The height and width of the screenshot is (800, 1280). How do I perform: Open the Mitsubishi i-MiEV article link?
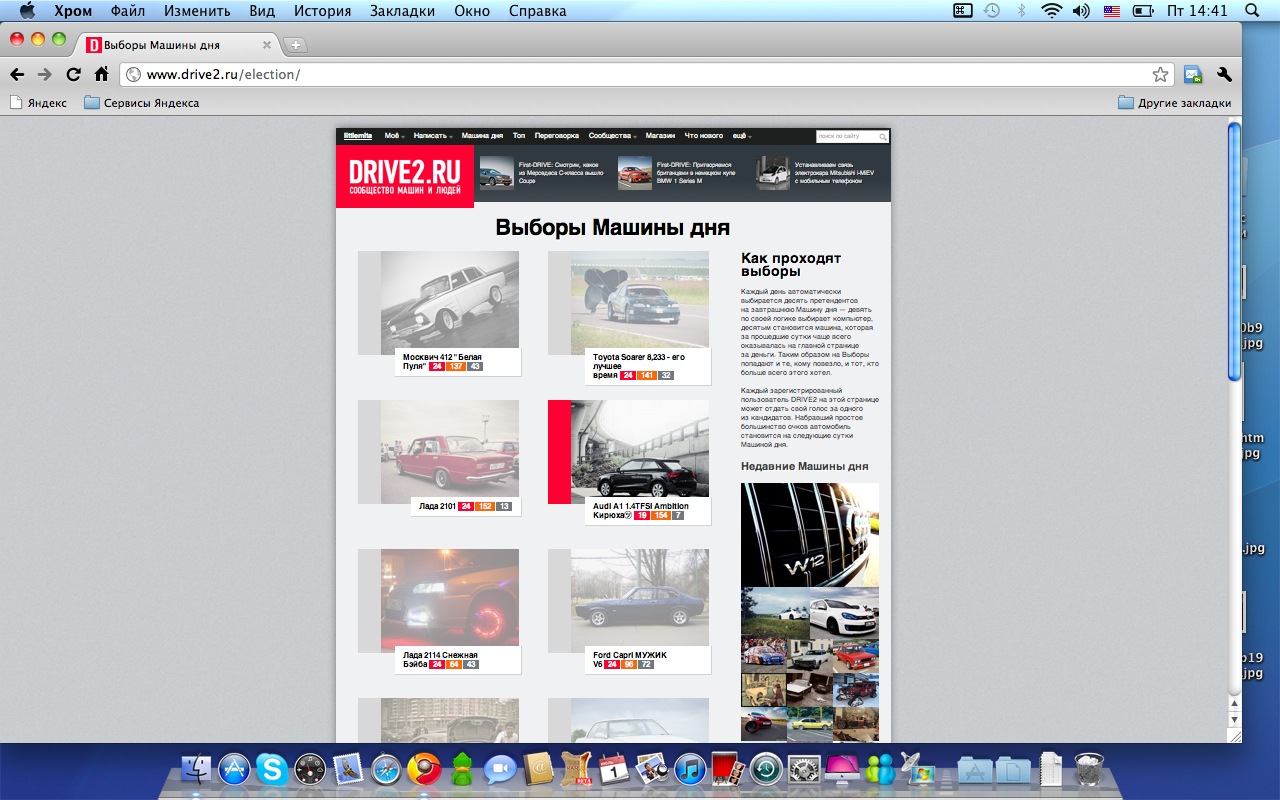(835, 173)
